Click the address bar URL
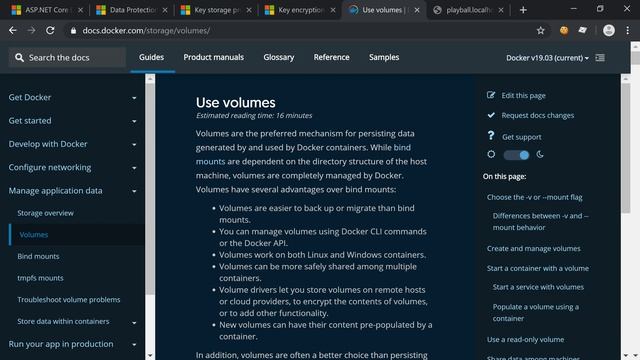The width and height of the screenshot is (640, 360). [x=146, y=31]
